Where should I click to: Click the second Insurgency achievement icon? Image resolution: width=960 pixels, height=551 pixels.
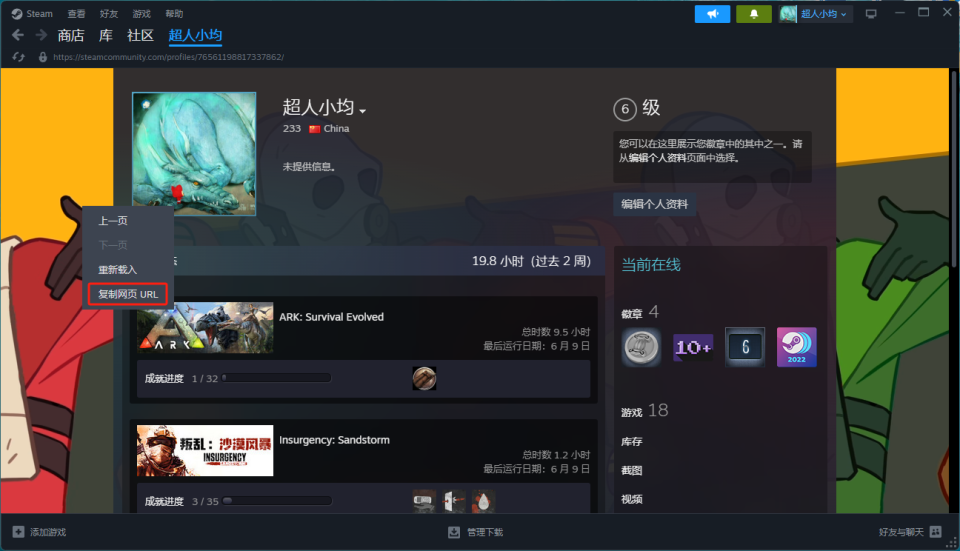454,501
